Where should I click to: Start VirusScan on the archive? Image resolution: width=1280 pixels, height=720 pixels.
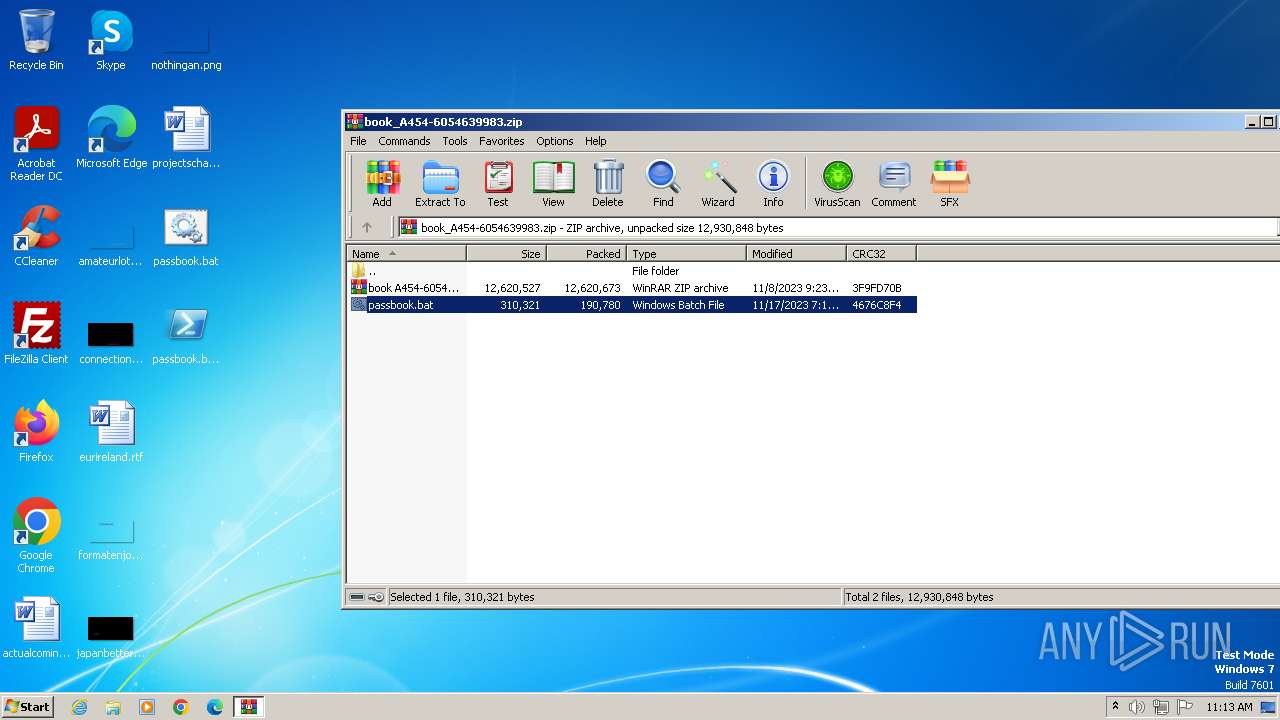[x=837, y=184]
